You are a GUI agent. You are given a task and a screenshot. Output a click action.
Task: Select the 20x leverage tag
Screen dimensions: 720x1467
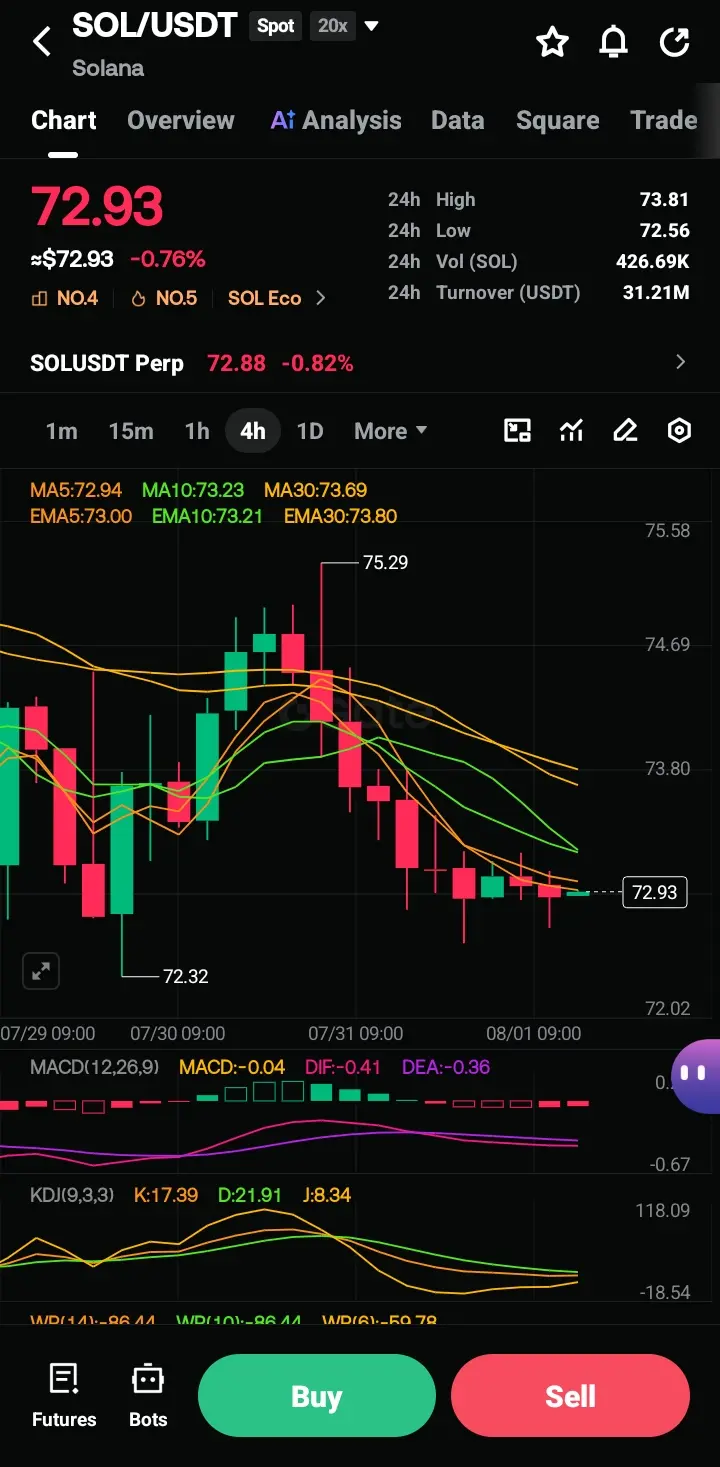[x=332, y=26]
